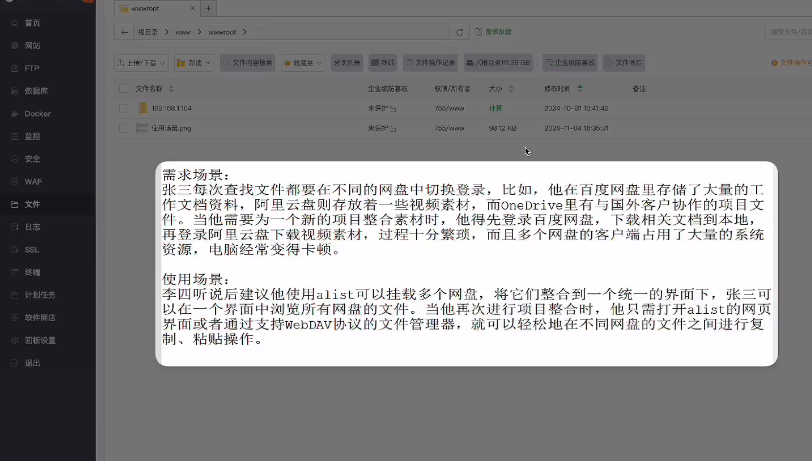Go back with the left arrow button

(x=124, y=32)
